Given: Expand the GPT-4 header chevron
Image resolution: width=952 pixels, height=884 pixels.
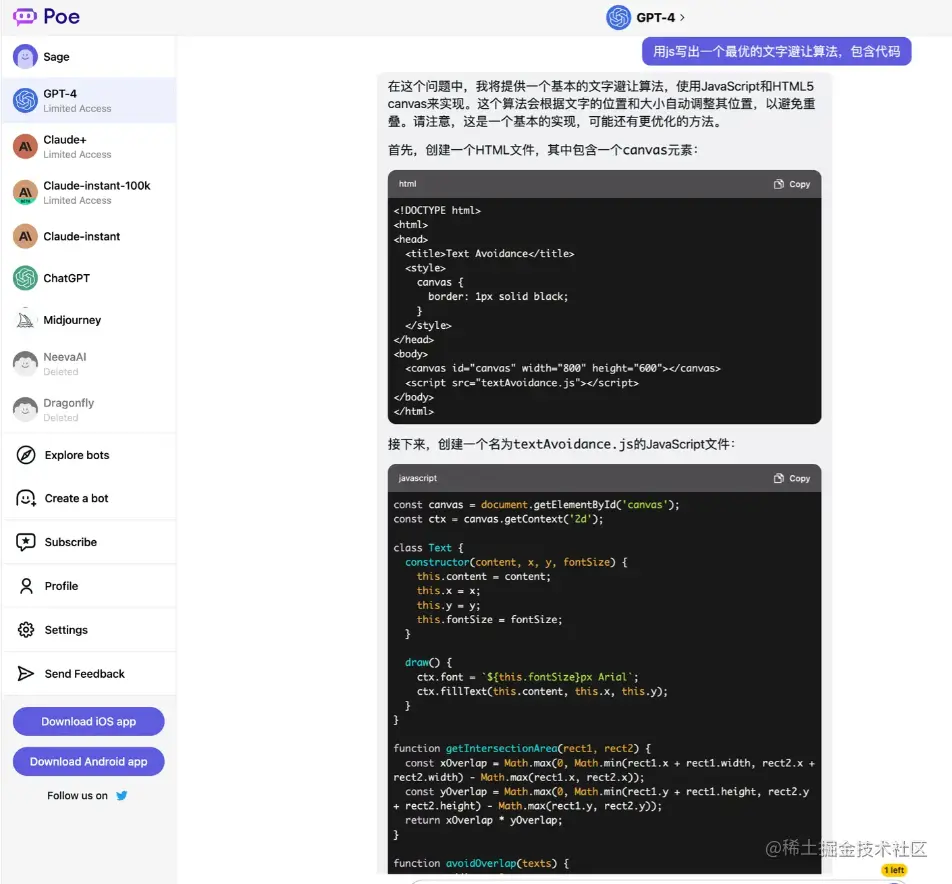Looking at the screenshot, I should click(682, 18).
